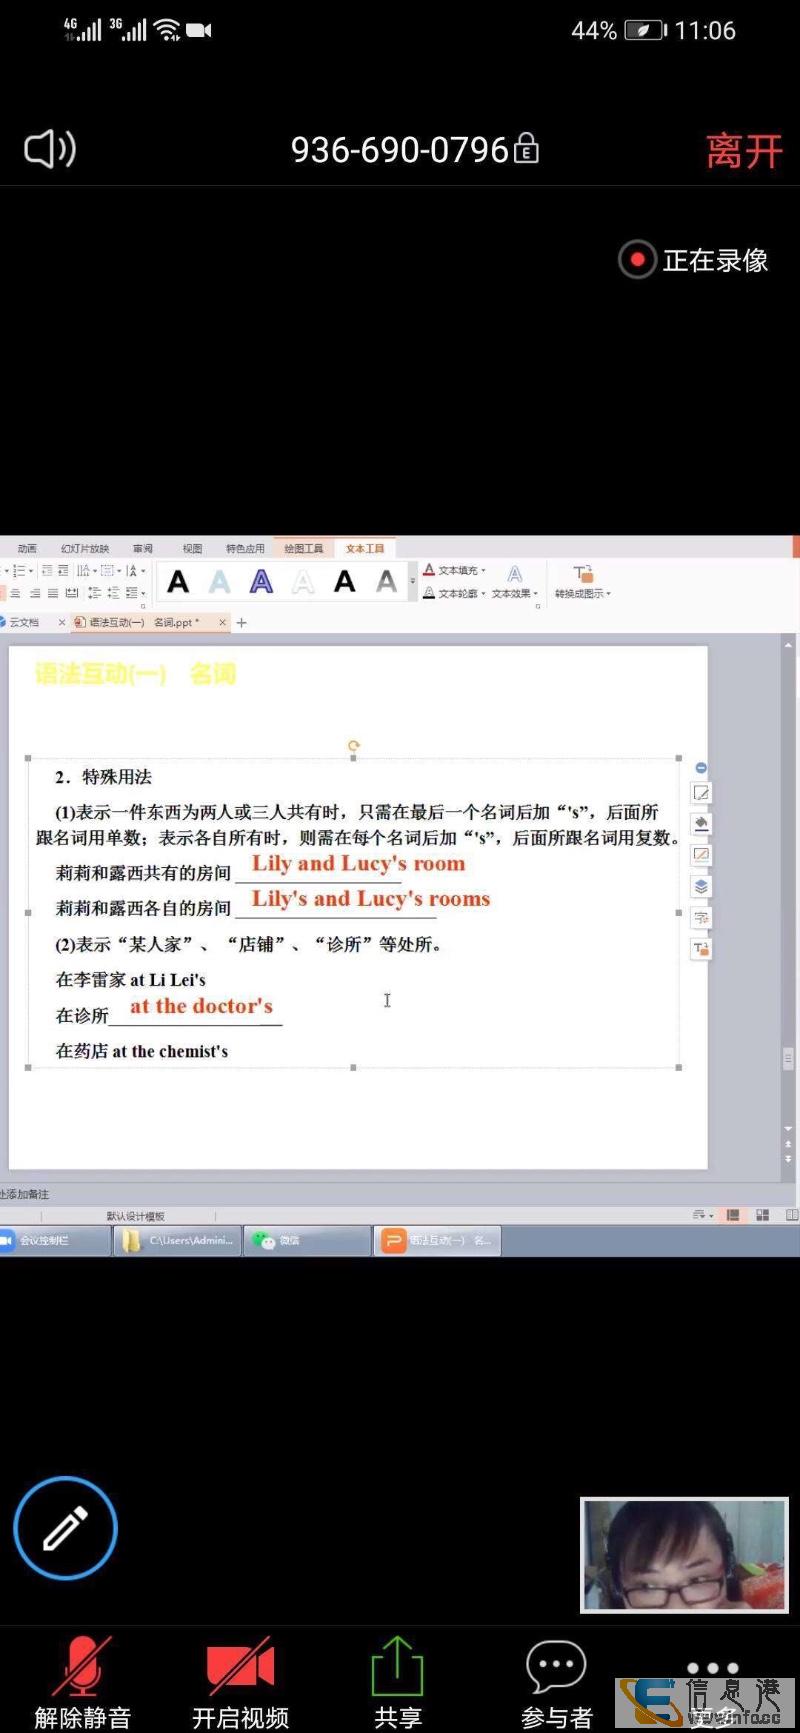This screenshot has width=800, height=1733.
Task: Tap the meeting lock icon beside ID
Action: (x=526, y=150)
